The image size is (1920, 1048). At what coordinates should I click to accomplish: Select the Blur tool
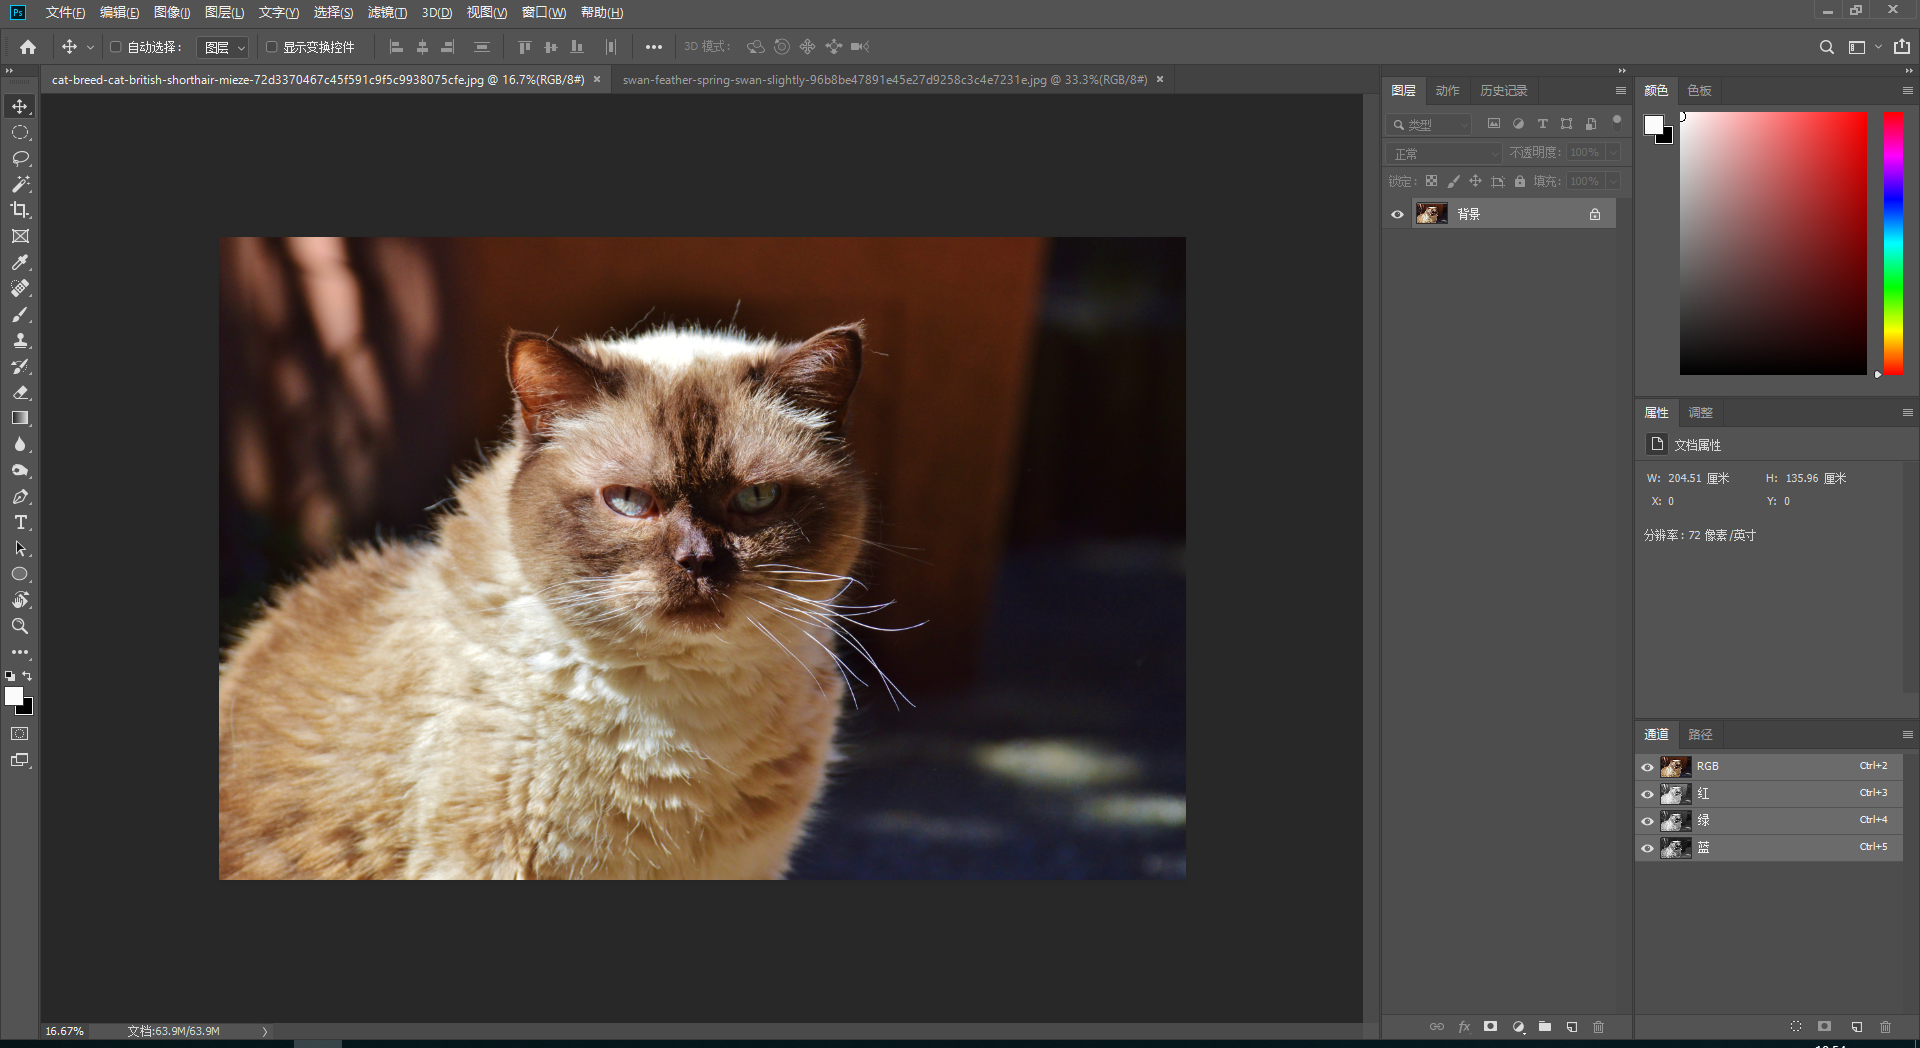pyautogui.click(x=20, y=444)
